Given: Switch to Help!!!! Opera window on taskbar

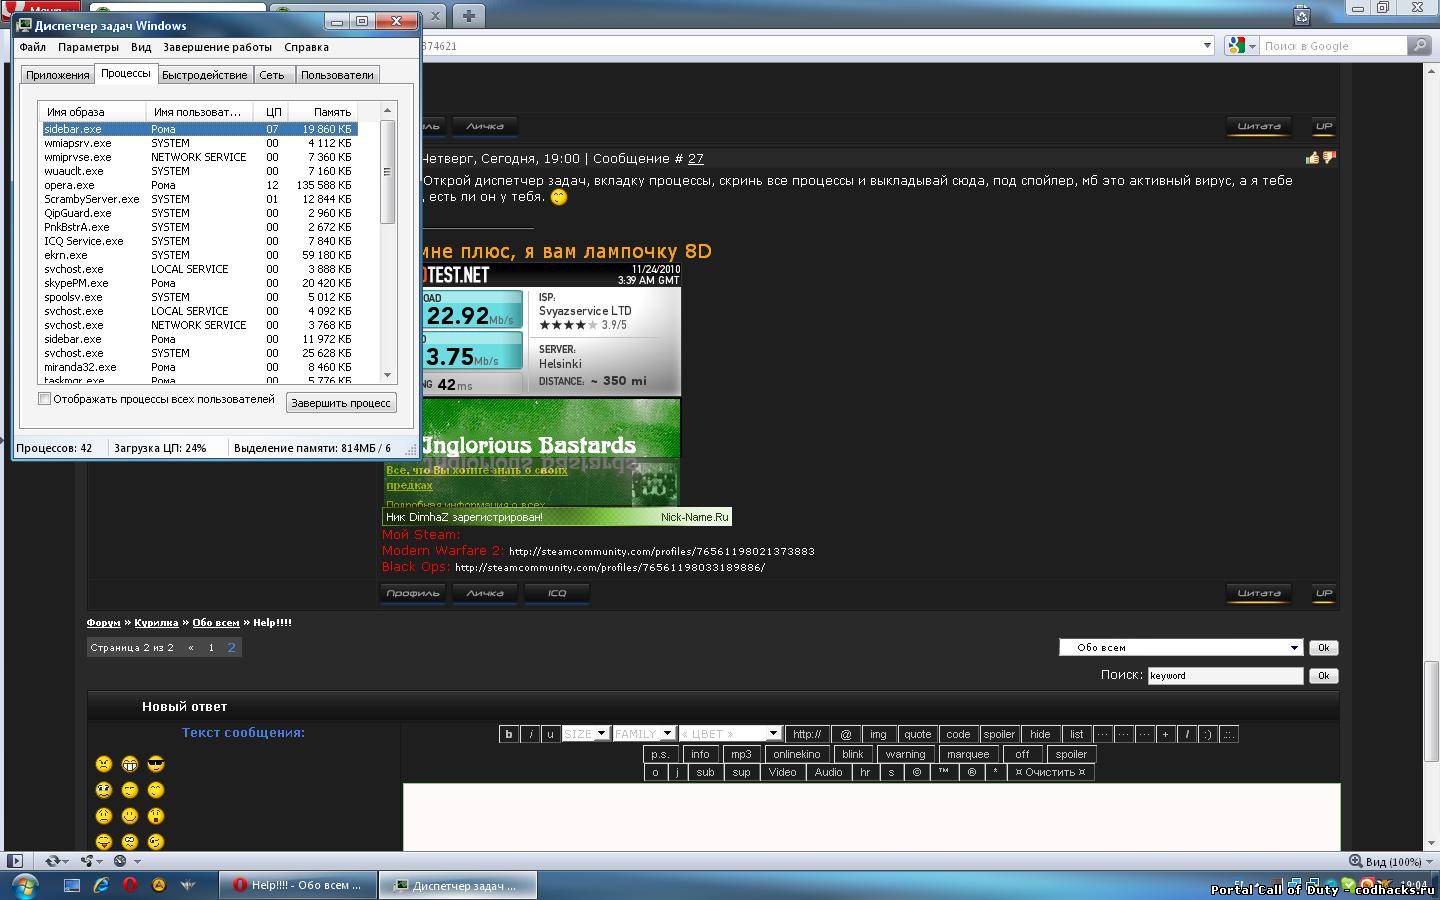Looking at the screenshot, I should [x=298, y=885].
